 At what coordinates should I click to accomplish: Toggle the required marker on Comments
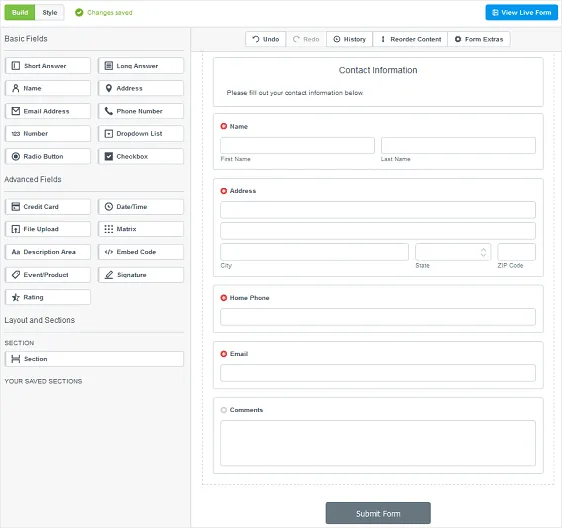pyautogui.click(x=224, y=410)
